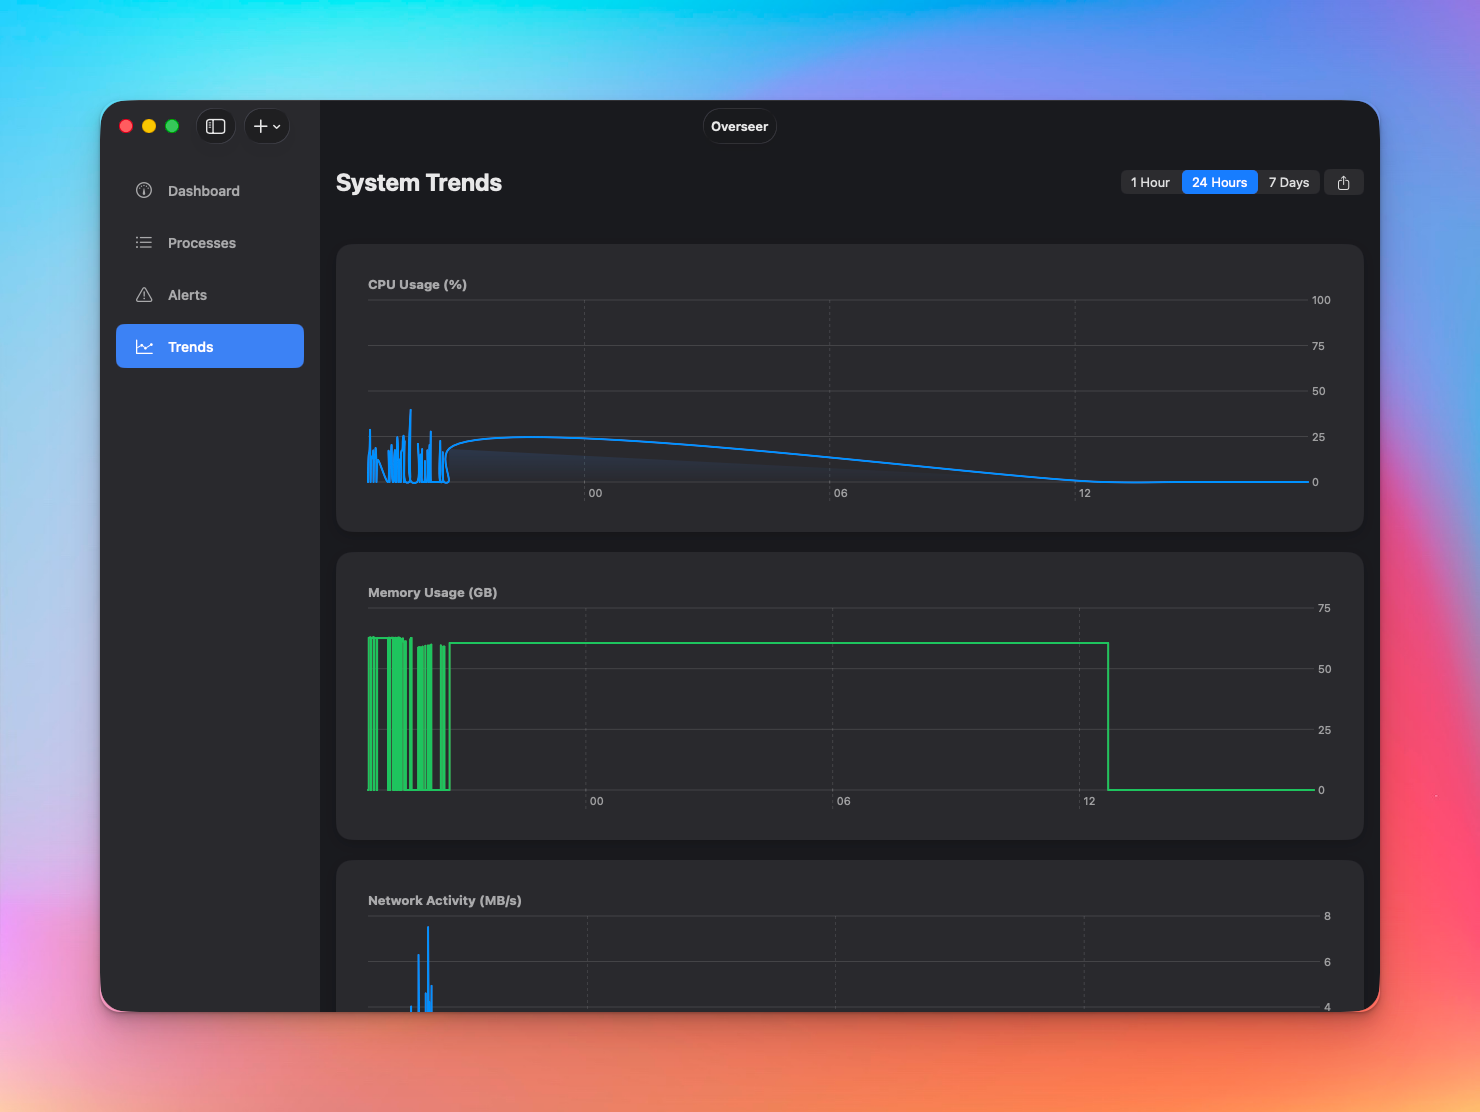Click the Dashboard entry text
1480x1112 pixels.
[x=204, y=190]
